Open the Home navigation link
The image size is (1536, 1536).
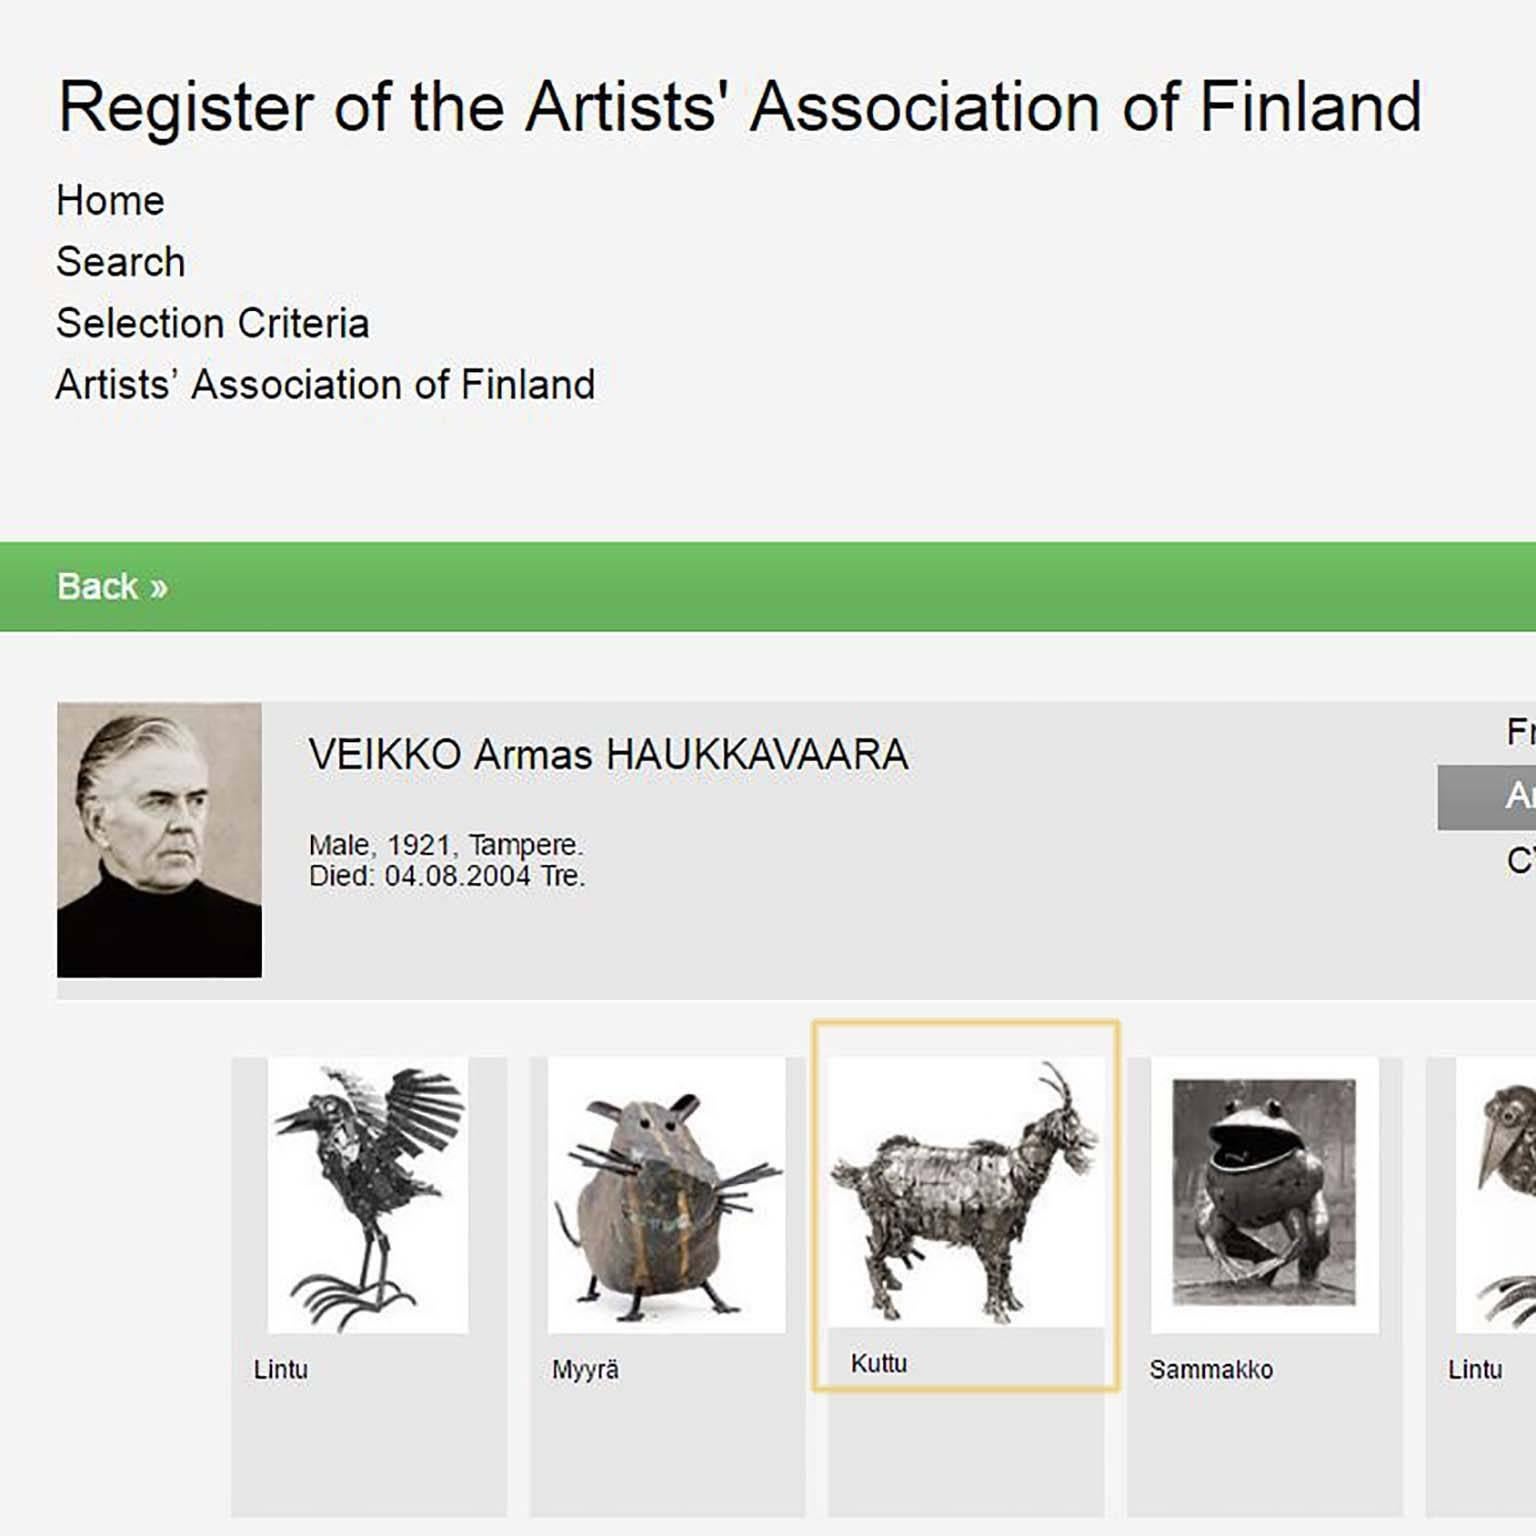(110, 201)
